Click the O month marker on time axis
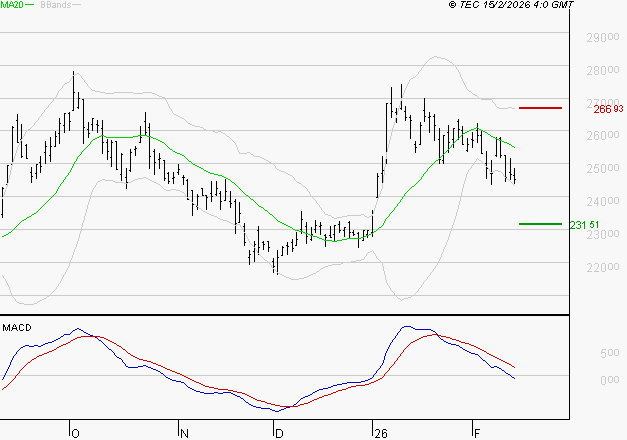The width and height of the screenshot is (627, 440). [75, 433]
